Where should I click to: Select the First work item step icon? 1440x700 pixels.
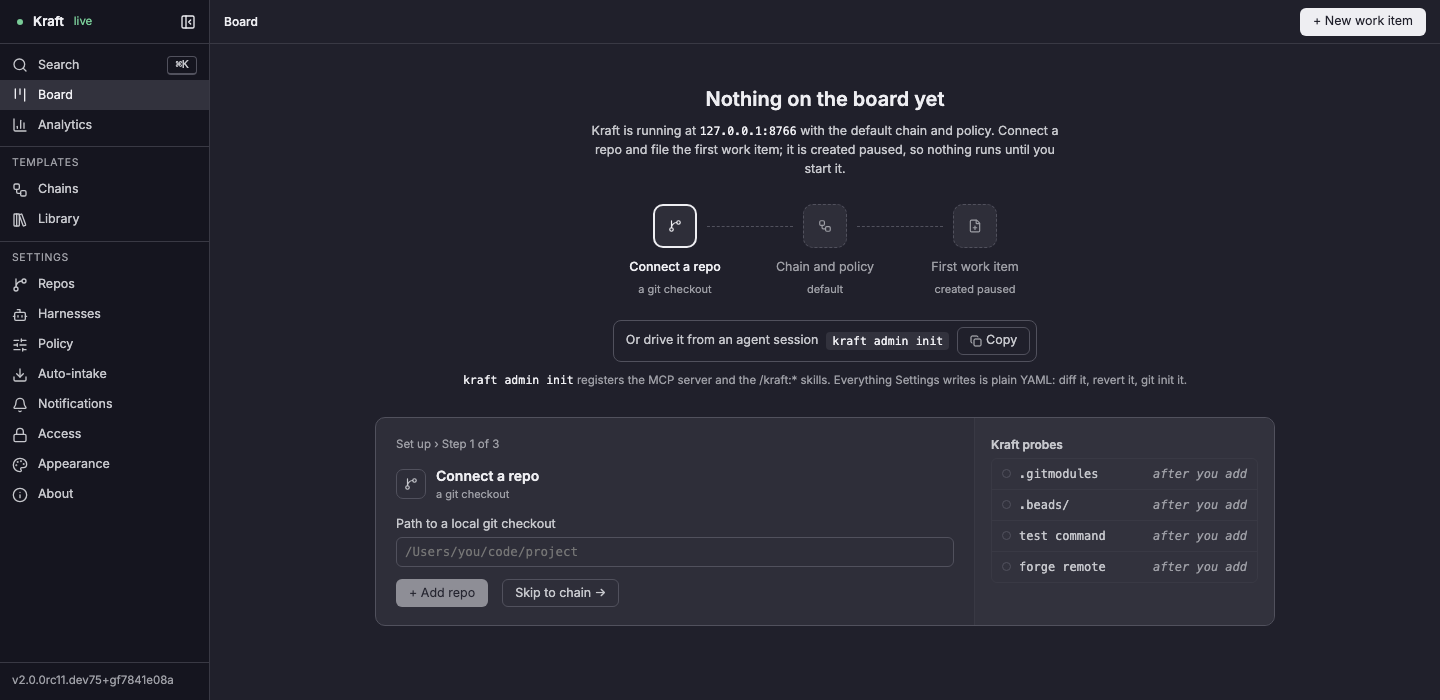975,226
